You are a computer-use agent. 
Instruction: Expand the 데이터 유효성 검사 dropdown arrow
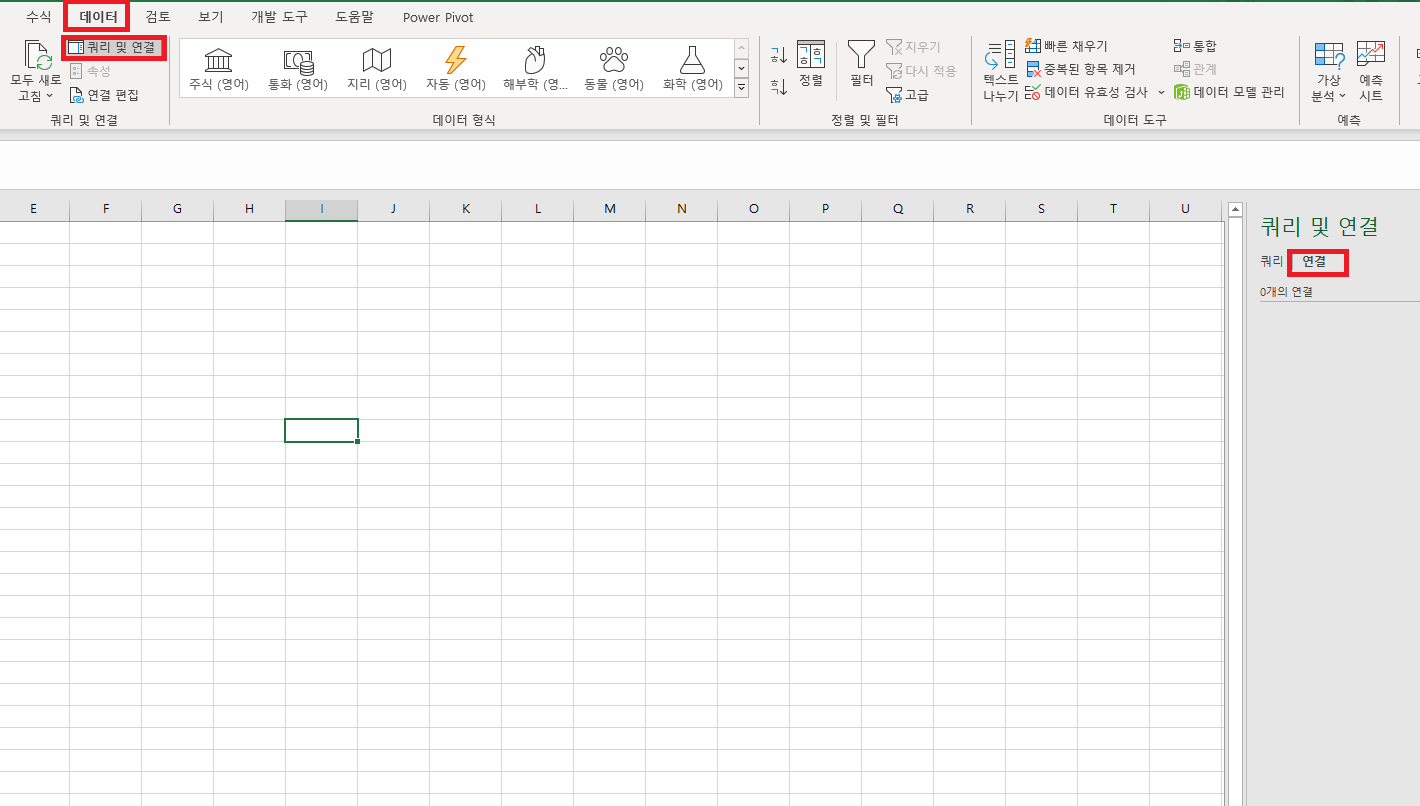[1161, 92]
